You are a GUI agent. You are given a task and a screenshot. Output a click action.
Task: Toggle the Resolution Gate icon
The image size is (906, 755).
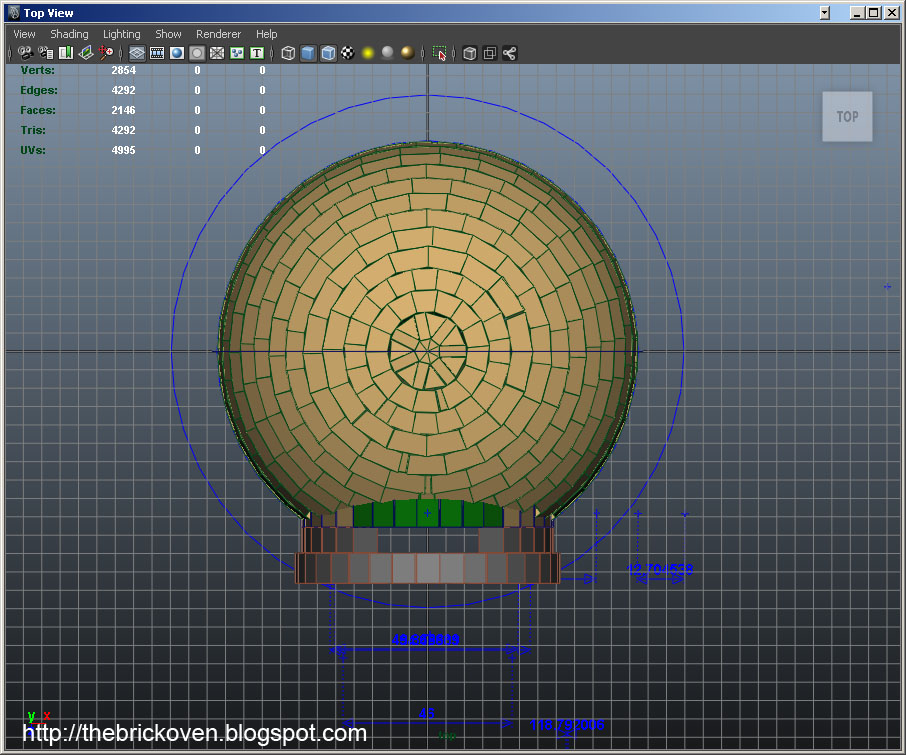point(177,53)
